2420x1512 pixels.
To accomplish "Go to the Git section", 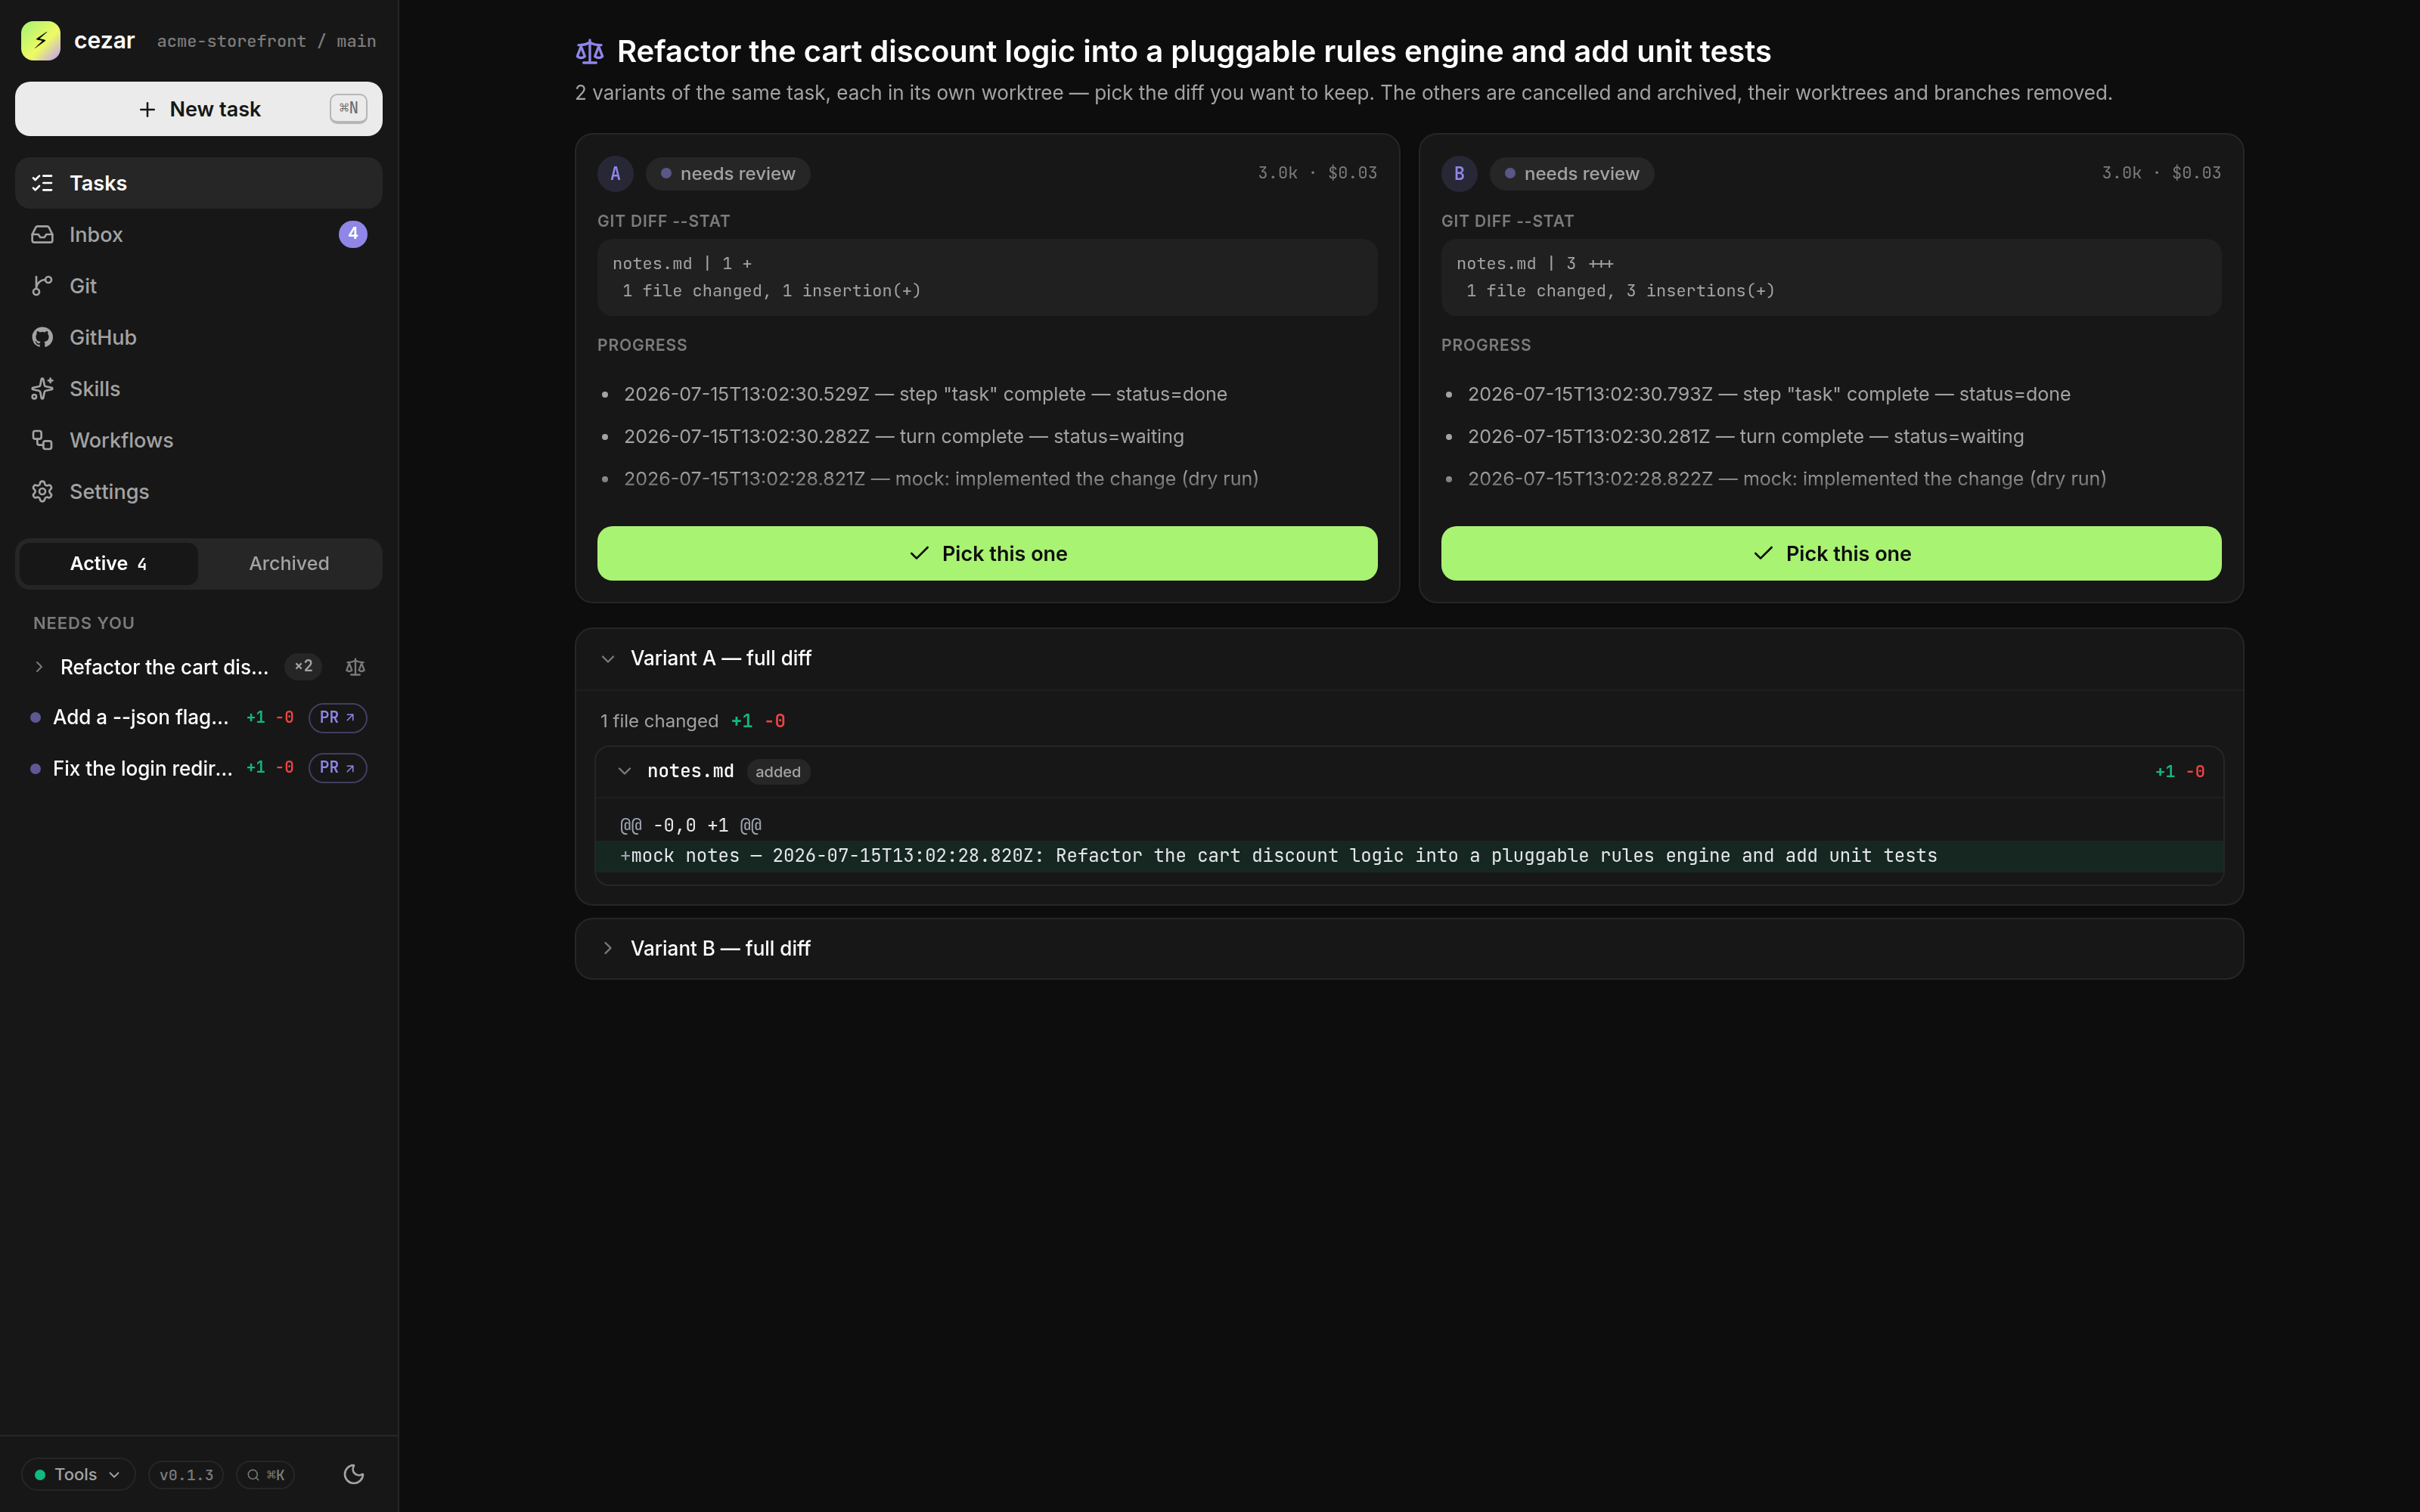I will (x=198, y=286).
